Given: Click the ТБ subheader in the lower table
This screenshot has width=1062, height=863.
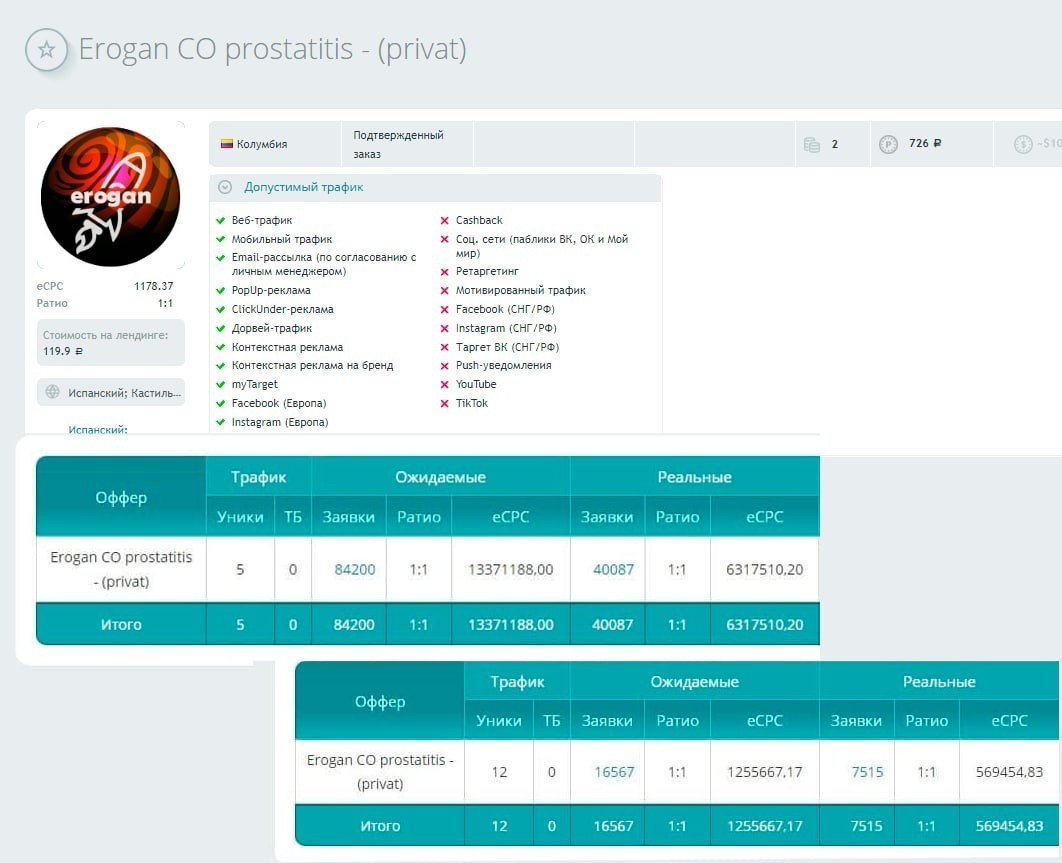Looking at the screenshot, I should coord(552,721).
